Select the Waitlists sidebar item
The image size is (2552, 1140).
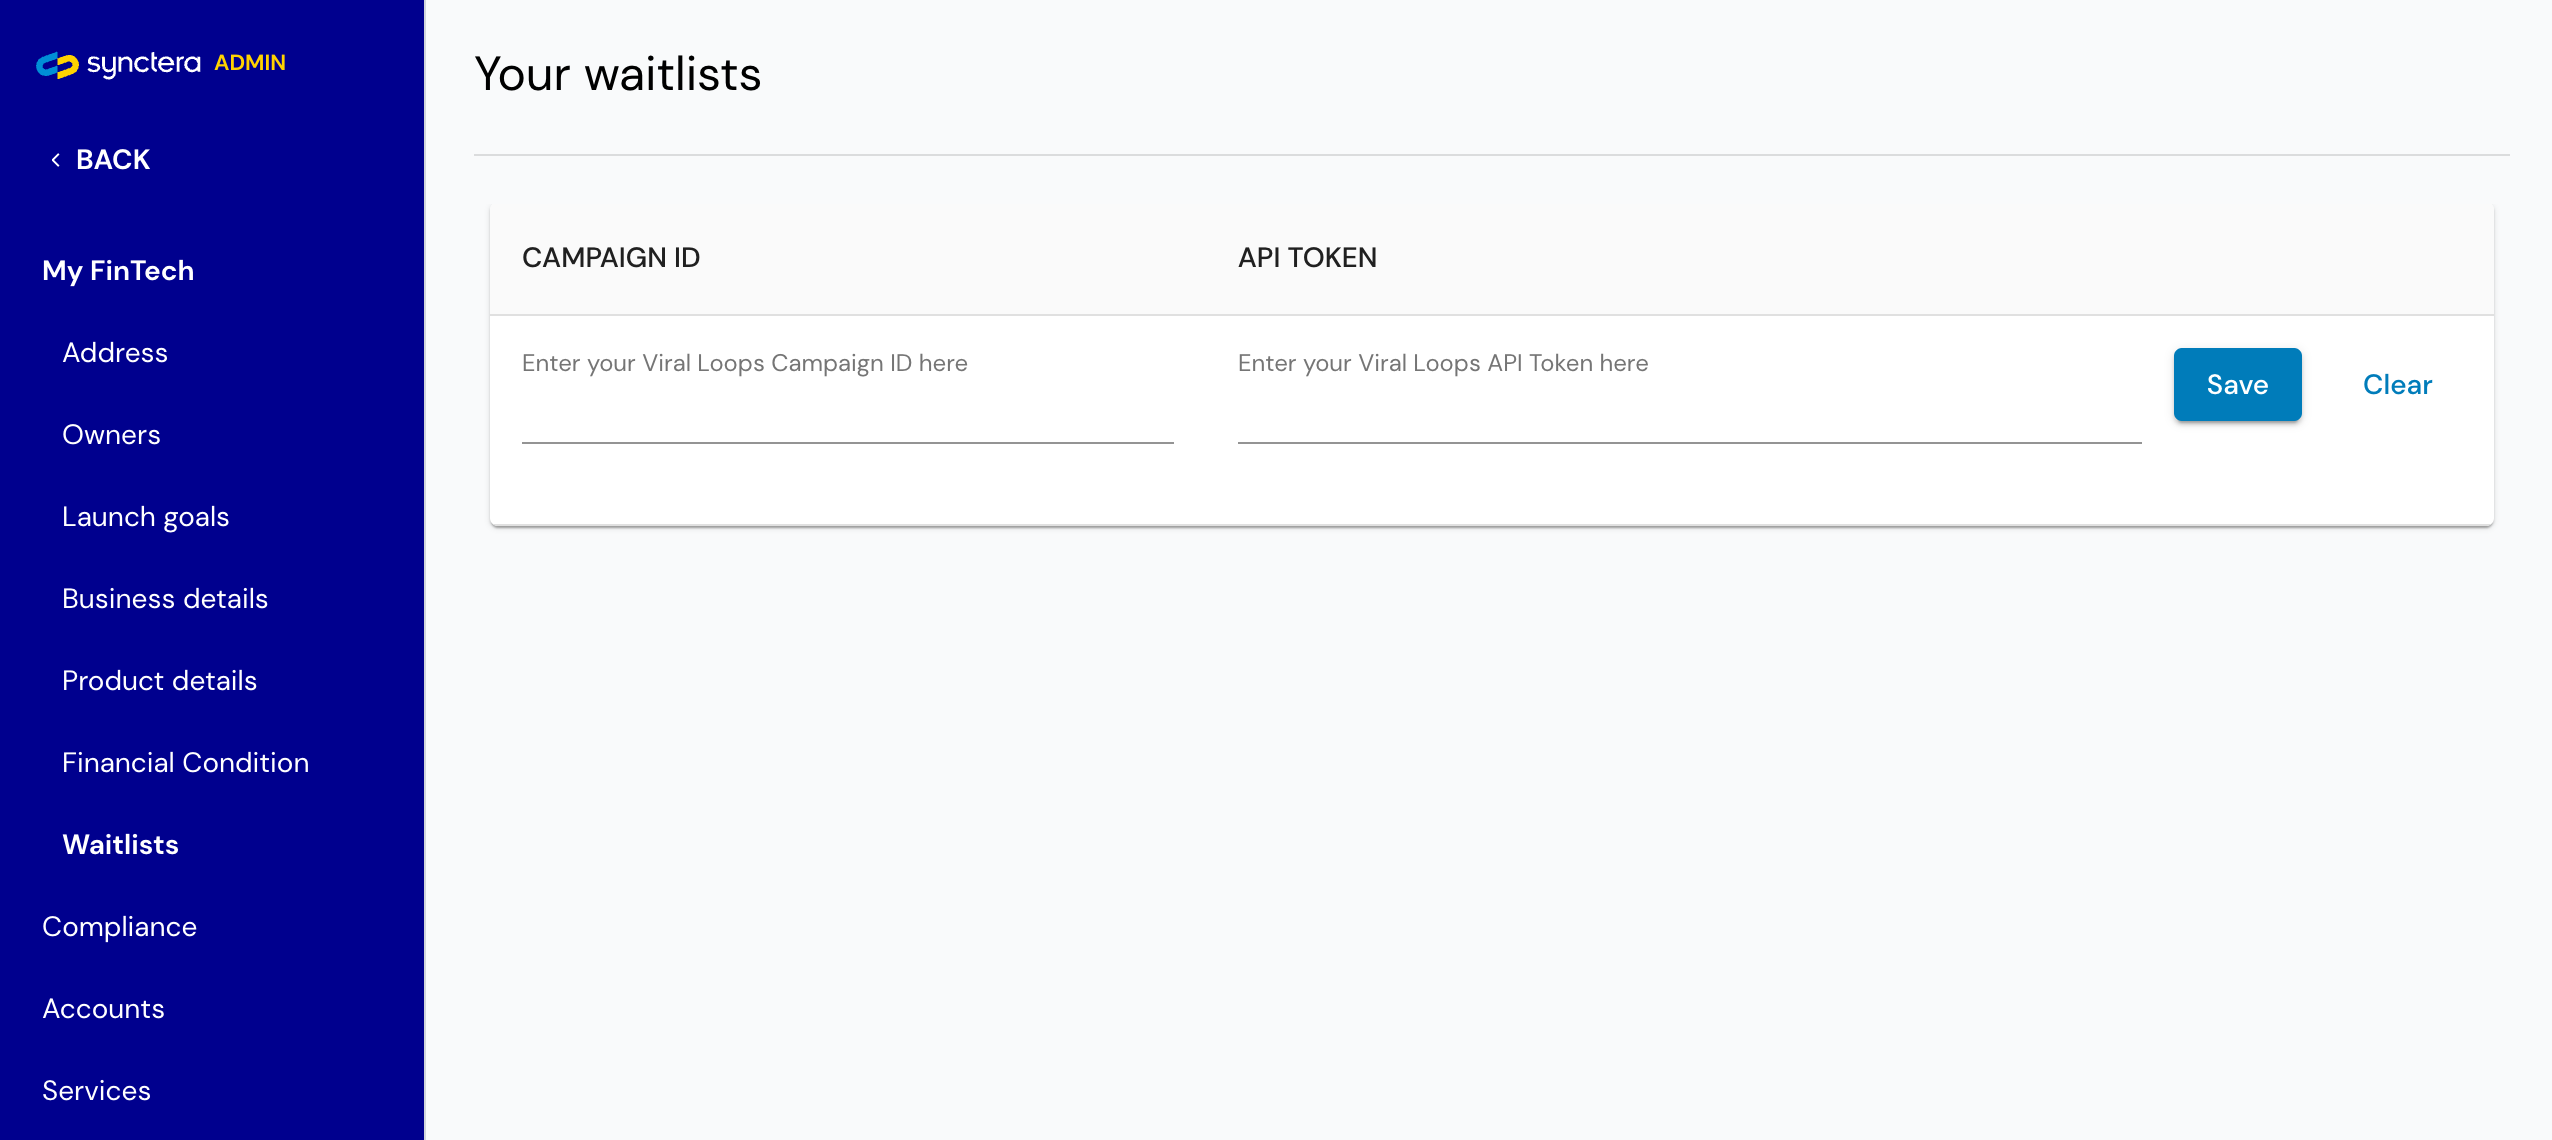coord(121,845)
